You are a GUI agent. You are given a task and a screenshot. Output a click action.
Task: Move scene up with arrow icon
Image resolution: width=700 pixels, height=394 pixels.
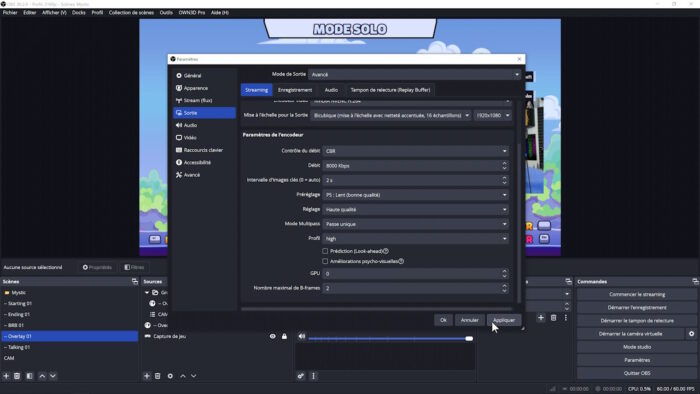pos(42,376)
